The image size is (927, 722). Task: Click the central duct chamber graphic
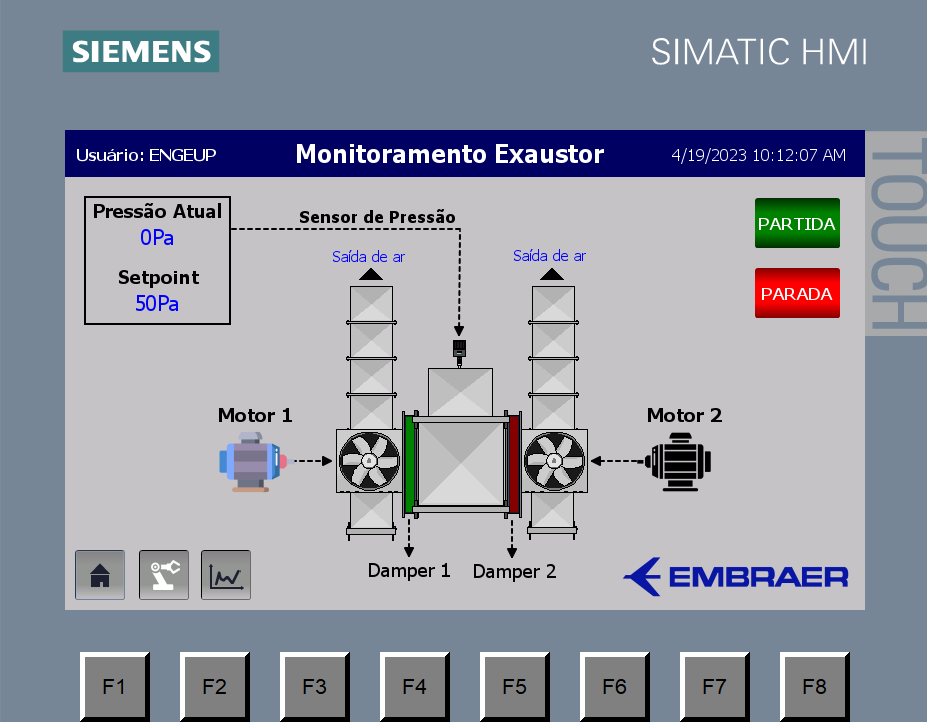461,463
